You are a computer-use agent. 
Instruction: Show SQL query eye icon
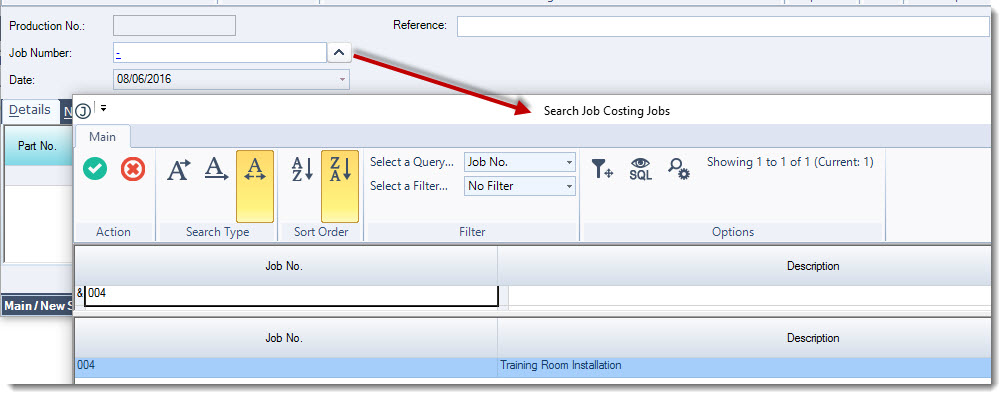(640, 169)
